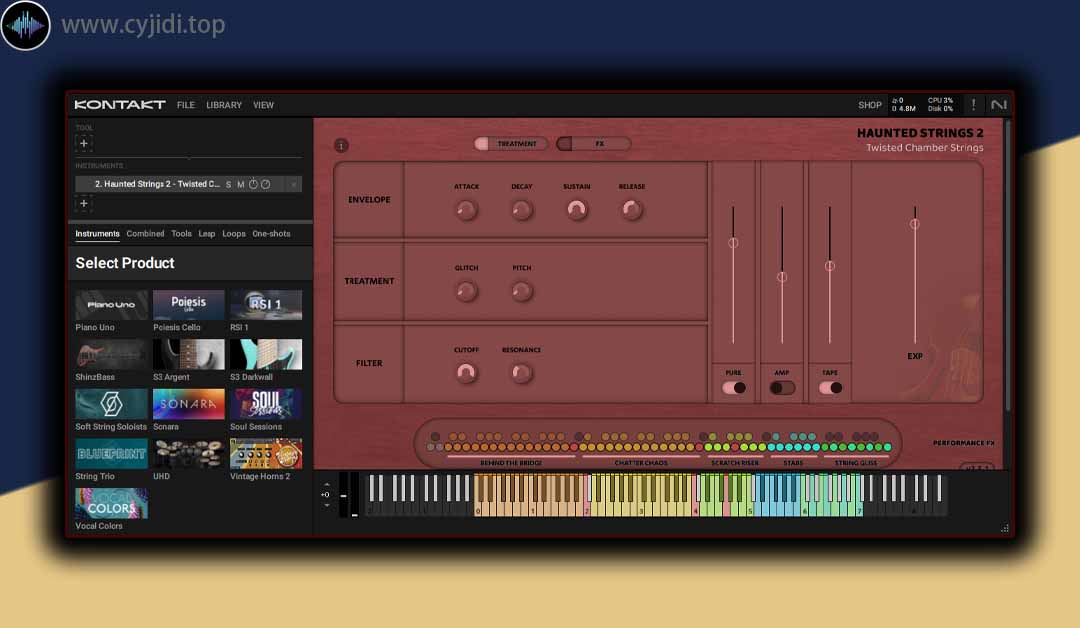Image resolution: width=1080 pixels, height=628 pixels.
Task: Select the S3 Argent product thumbnail
Action: tap(189, 355)
